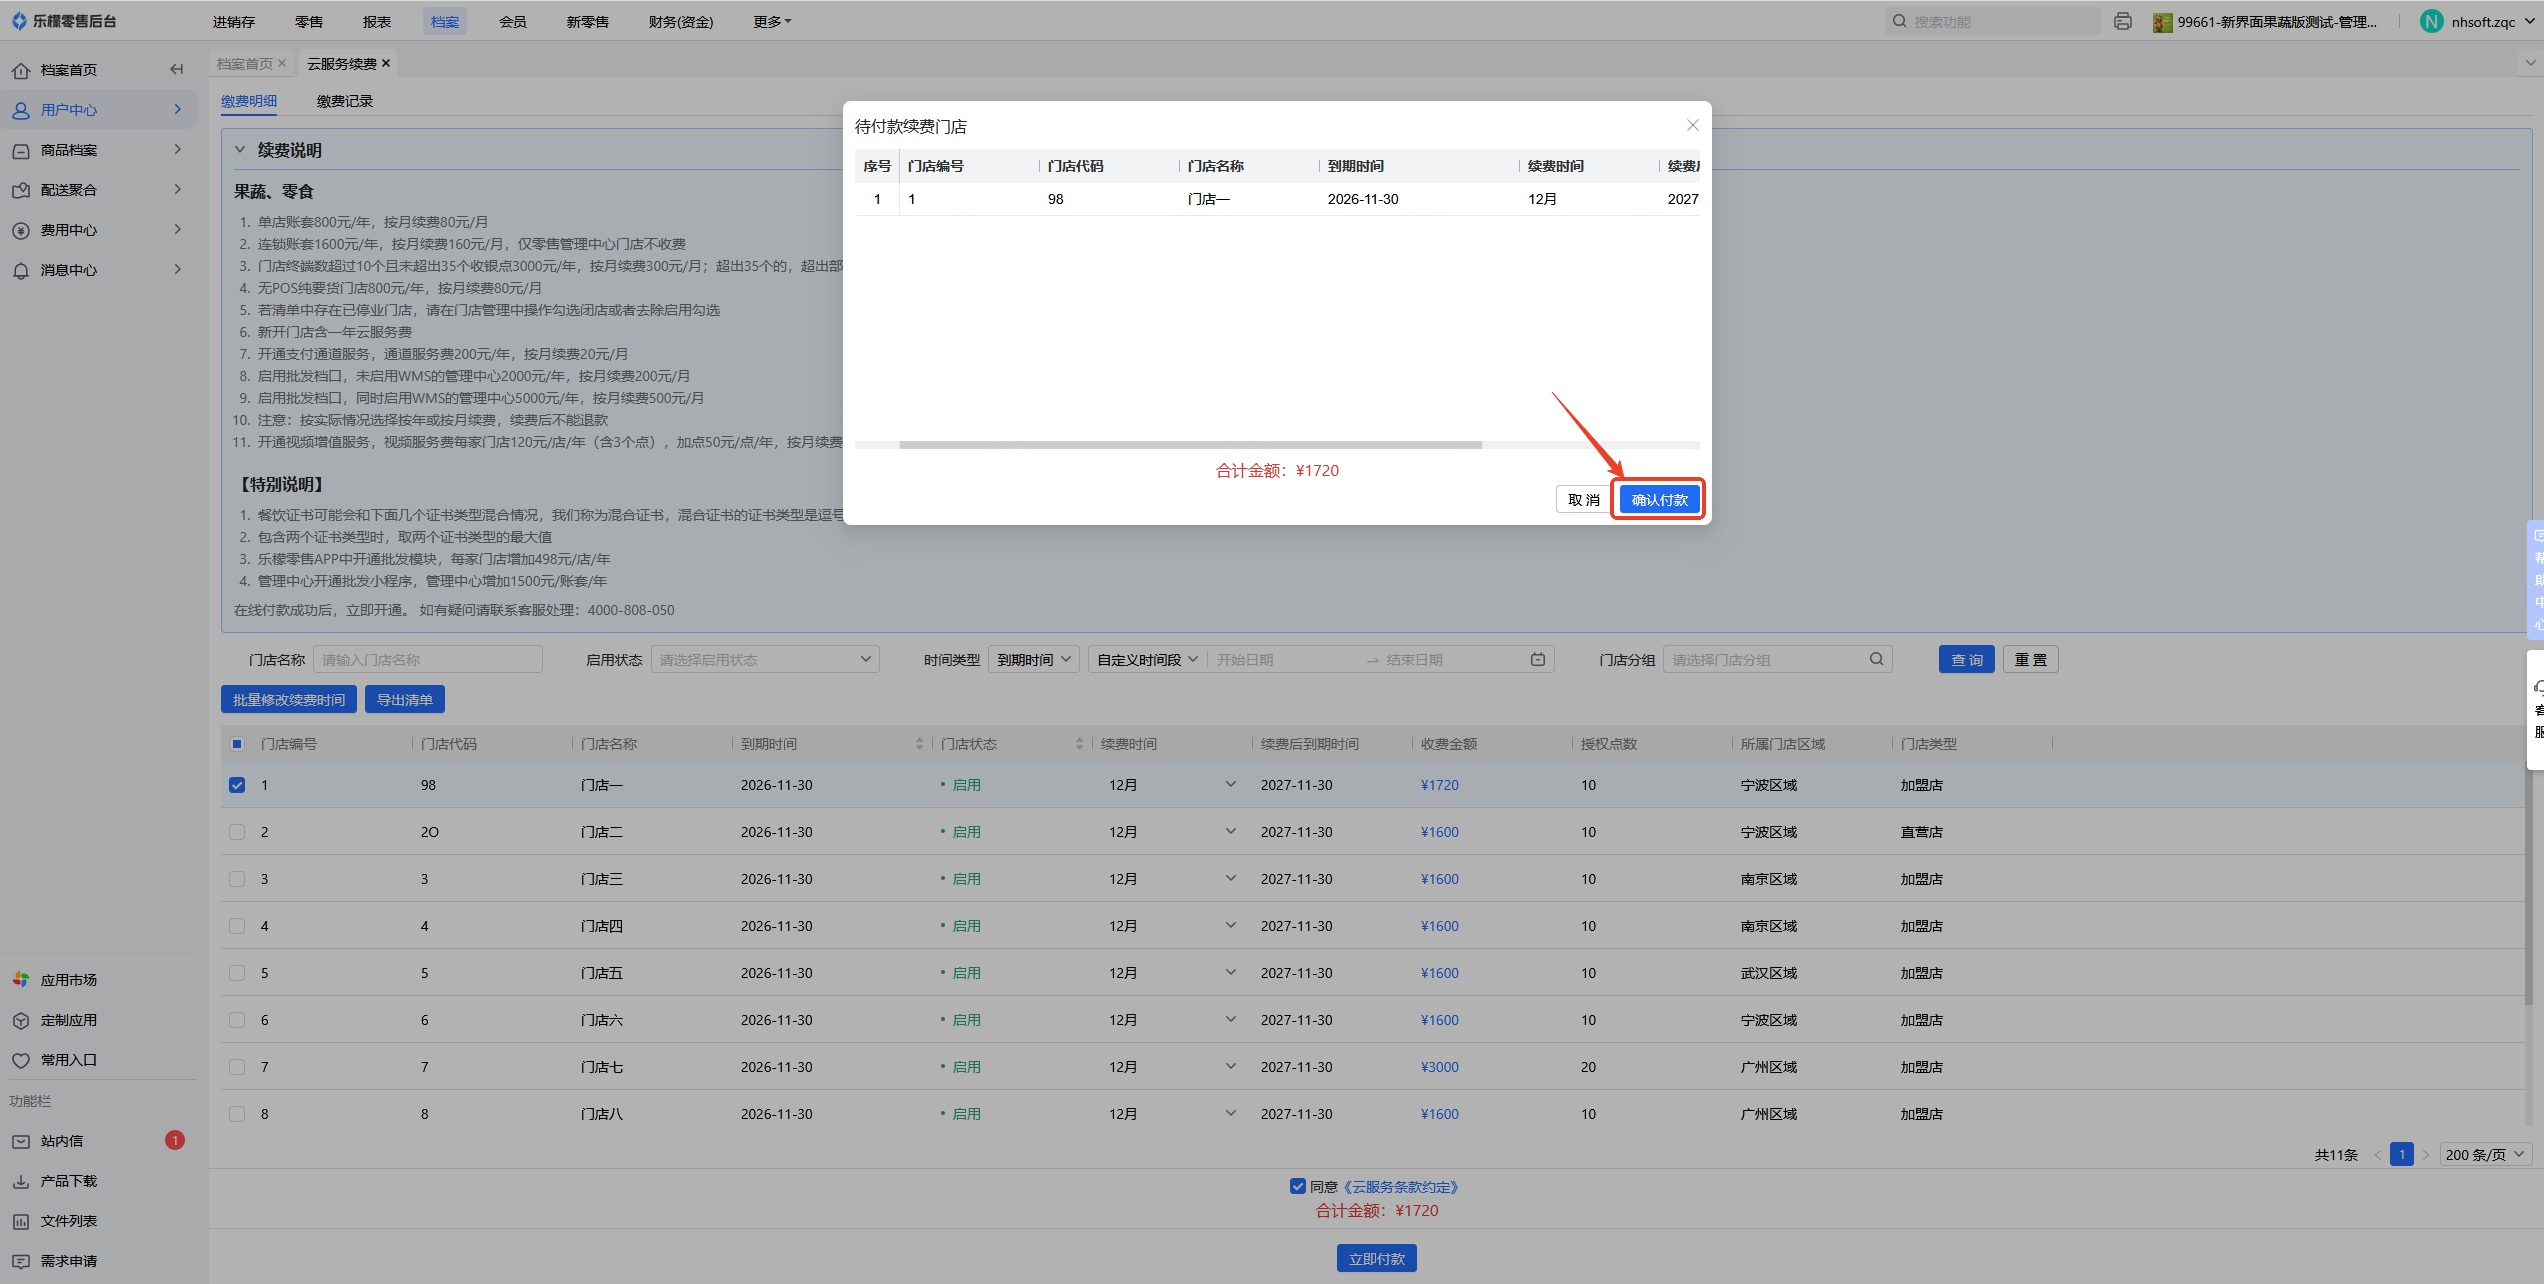Image resolution: width=2544 pixels, height=1284 pixels.
Task: Open 产品下载 download entry
Action: point(68,1181)
